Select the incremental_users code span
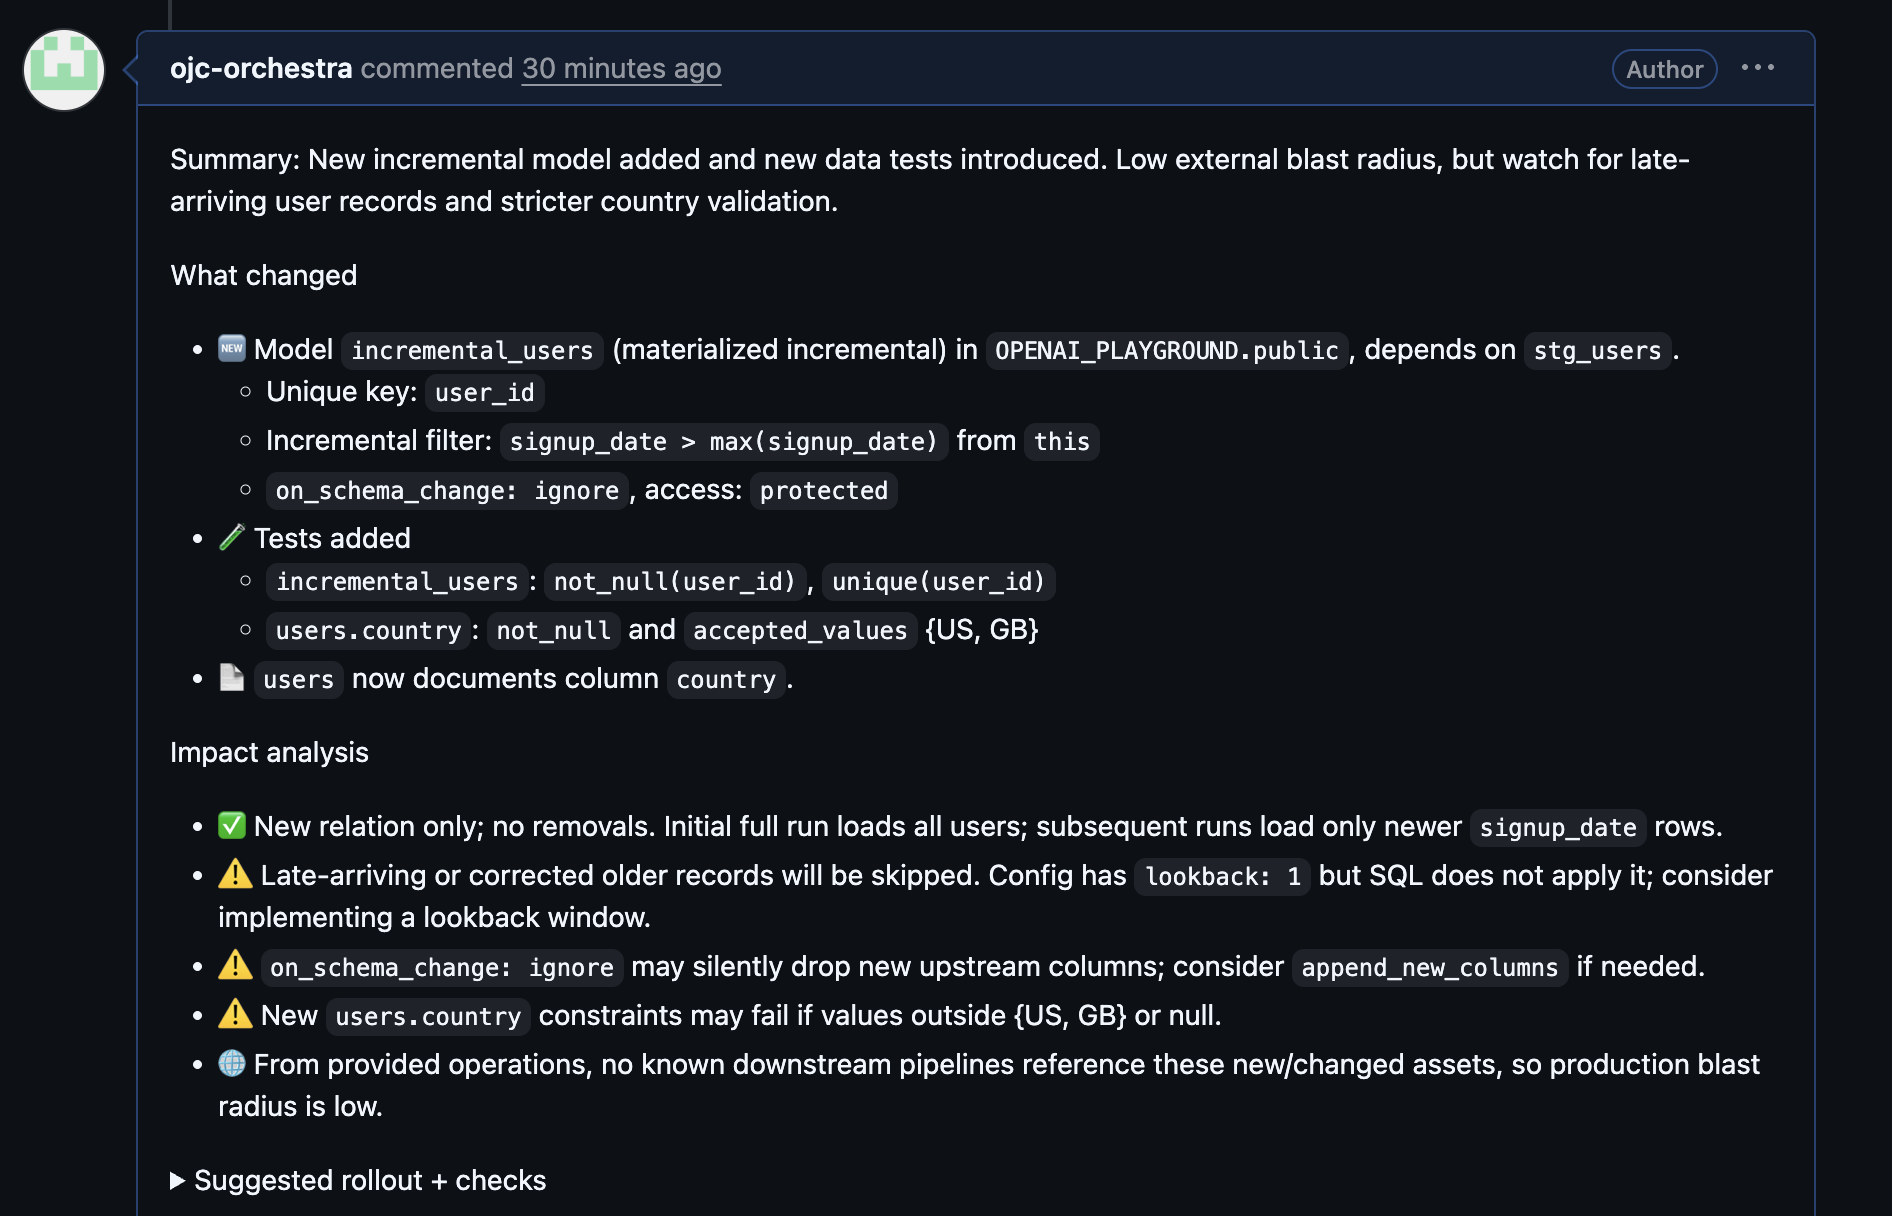1892x1216 pixels. pos(472,350)
